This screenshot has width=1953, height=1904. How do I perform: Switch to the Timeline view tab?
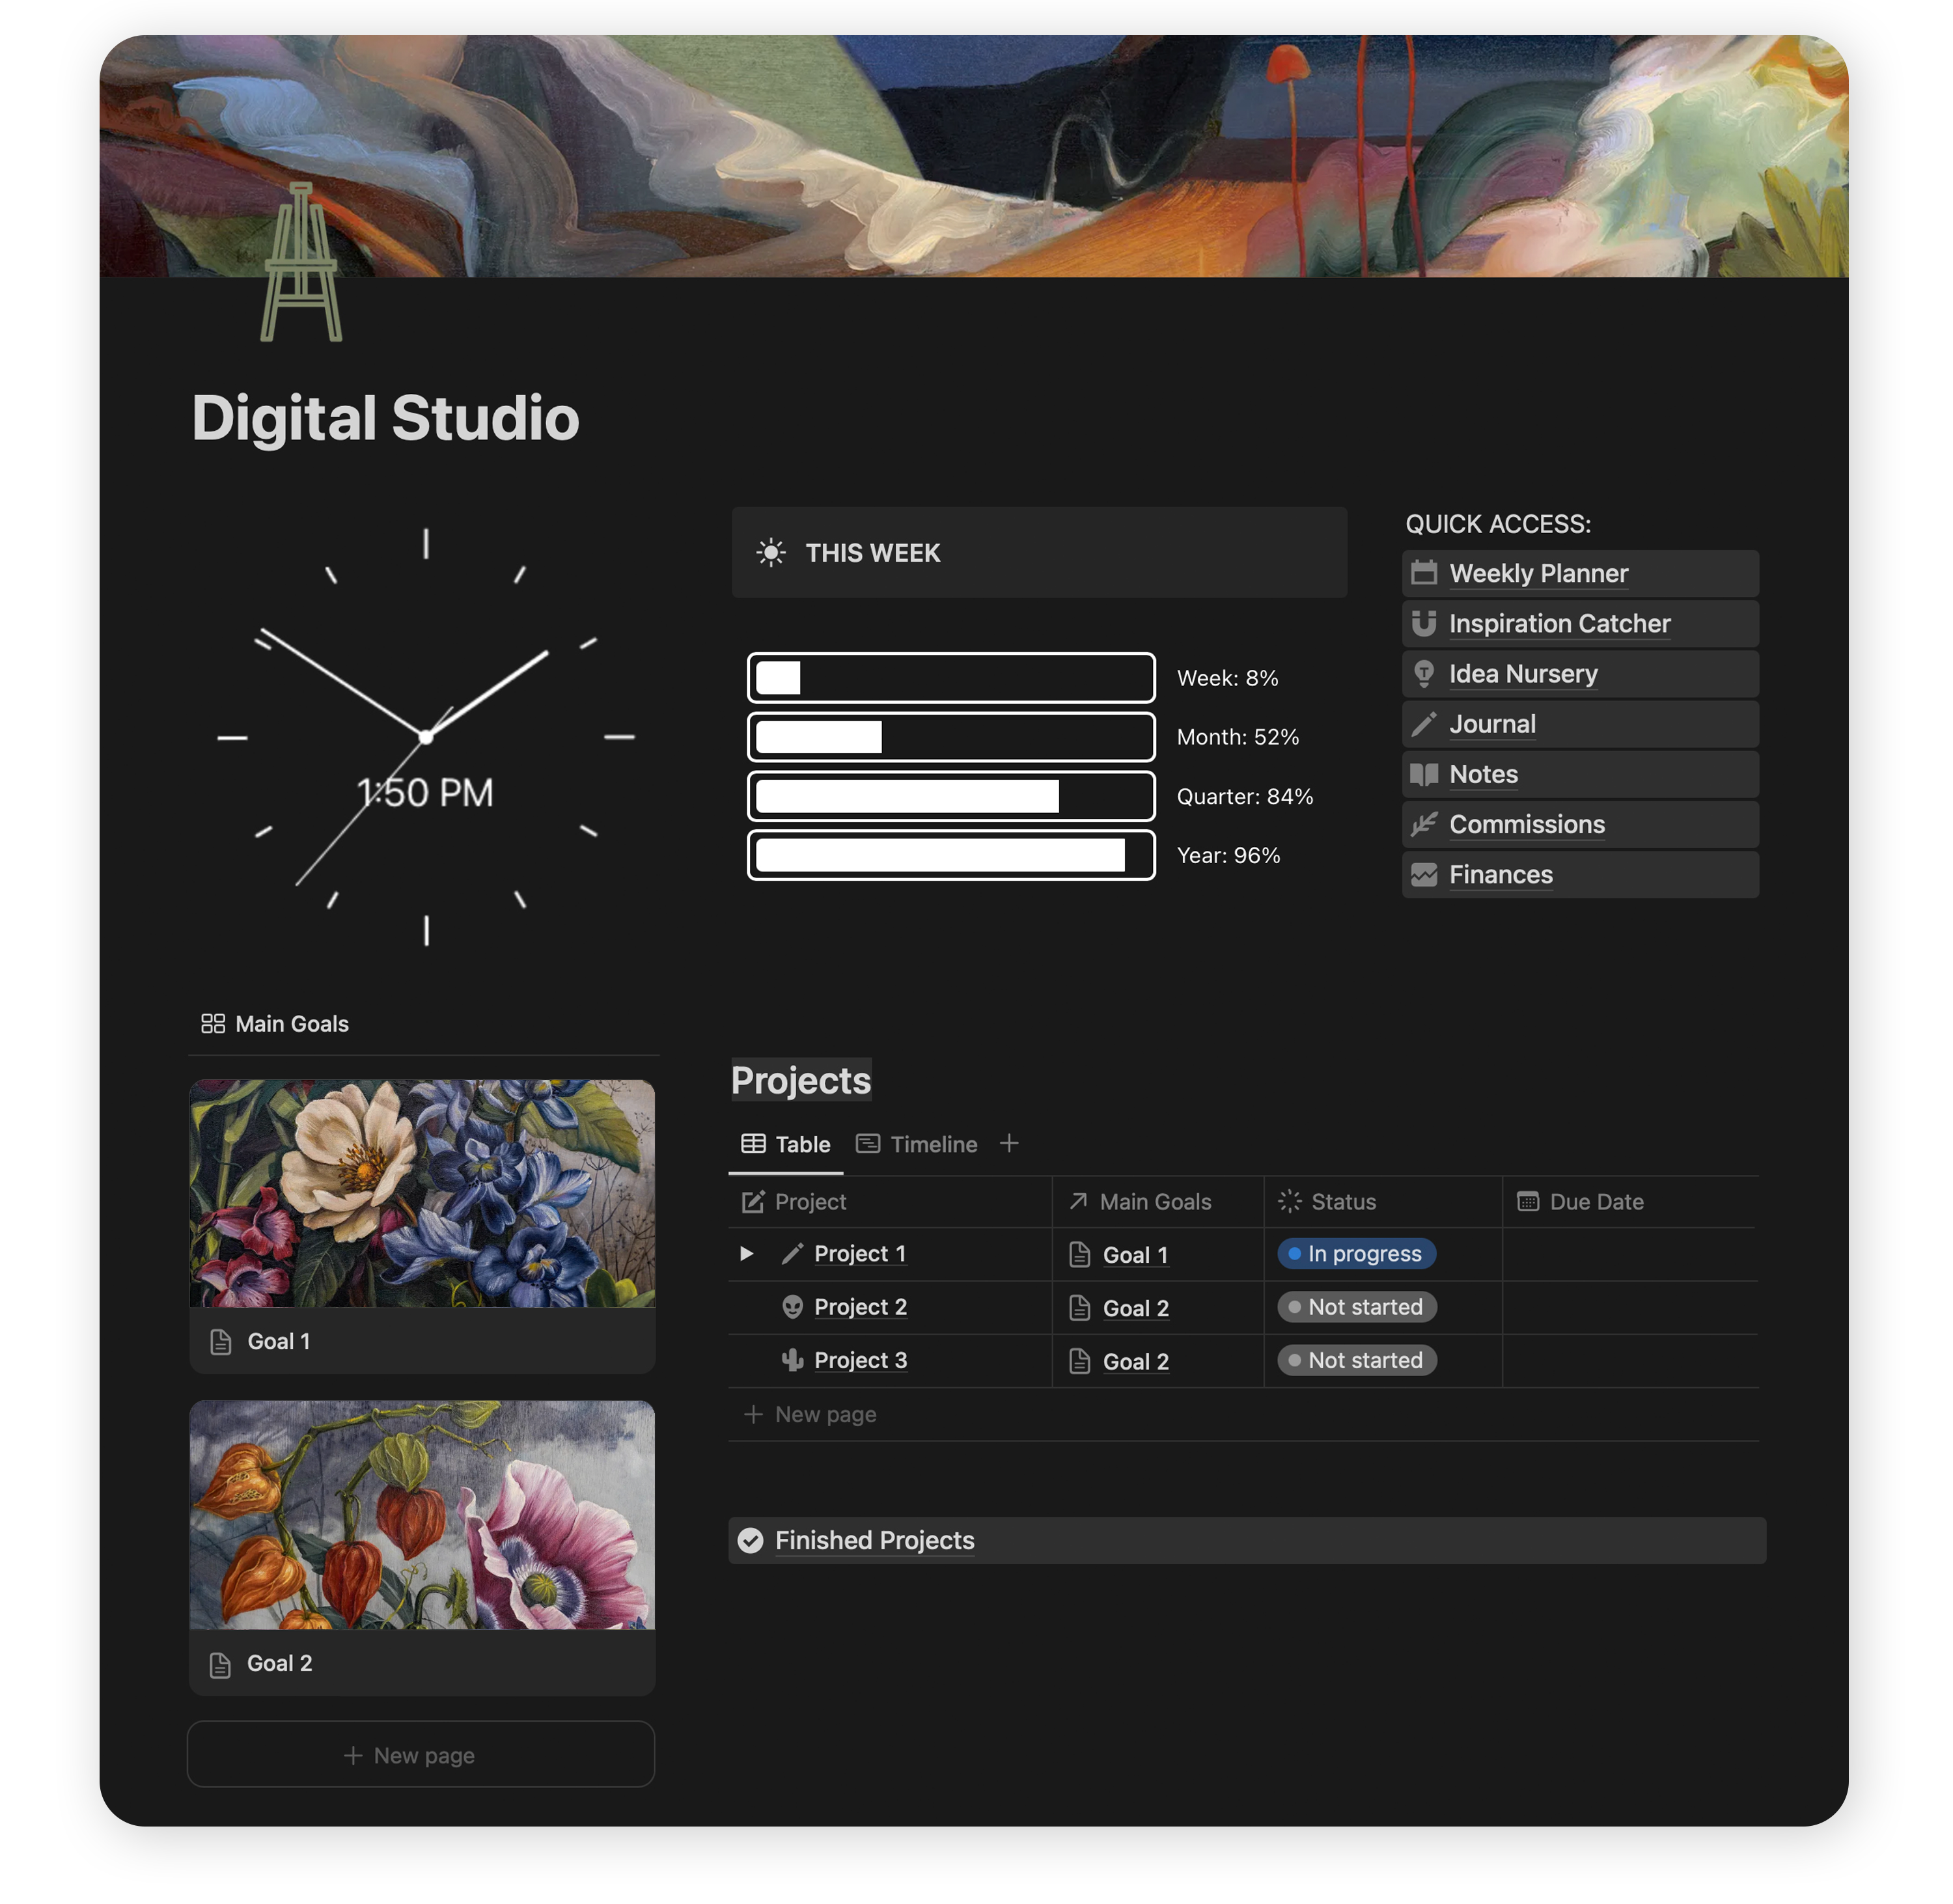coord(916,1144)
